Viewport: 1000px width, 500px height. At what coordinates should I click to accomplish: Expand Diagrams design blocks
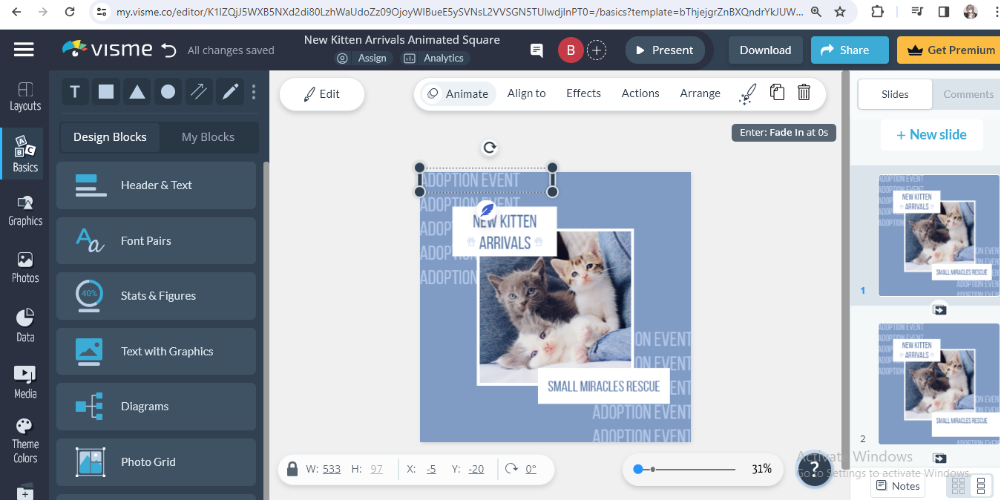pos(156,406)
